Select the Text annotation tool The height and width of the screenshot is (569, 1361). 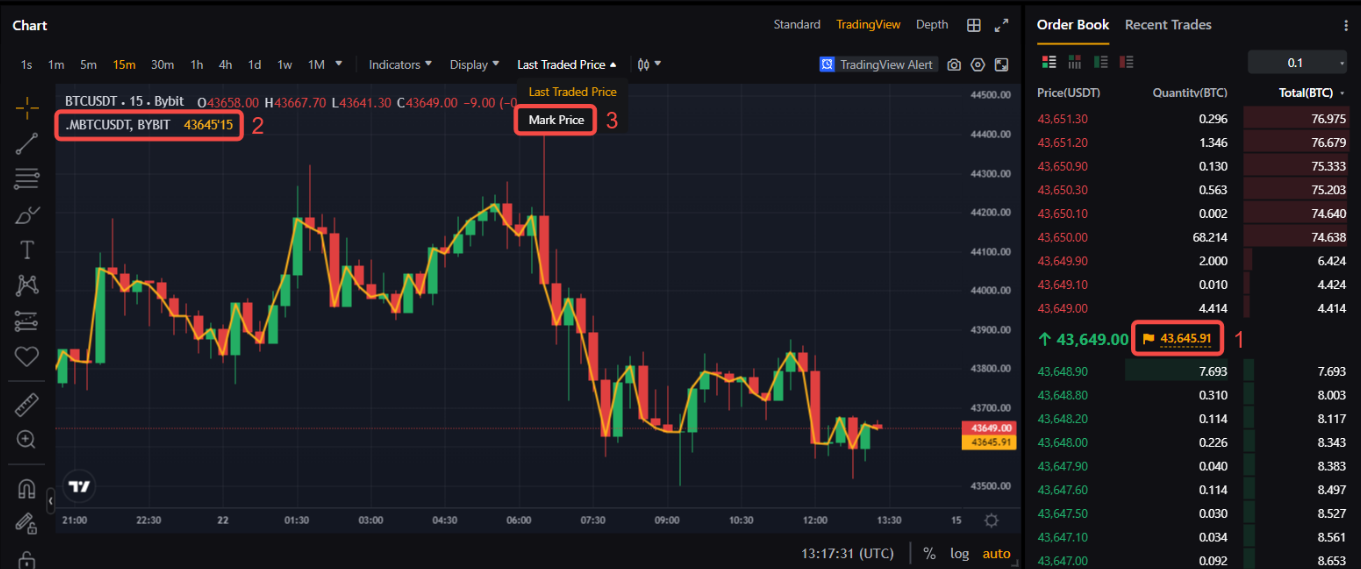tap(27, 250)
